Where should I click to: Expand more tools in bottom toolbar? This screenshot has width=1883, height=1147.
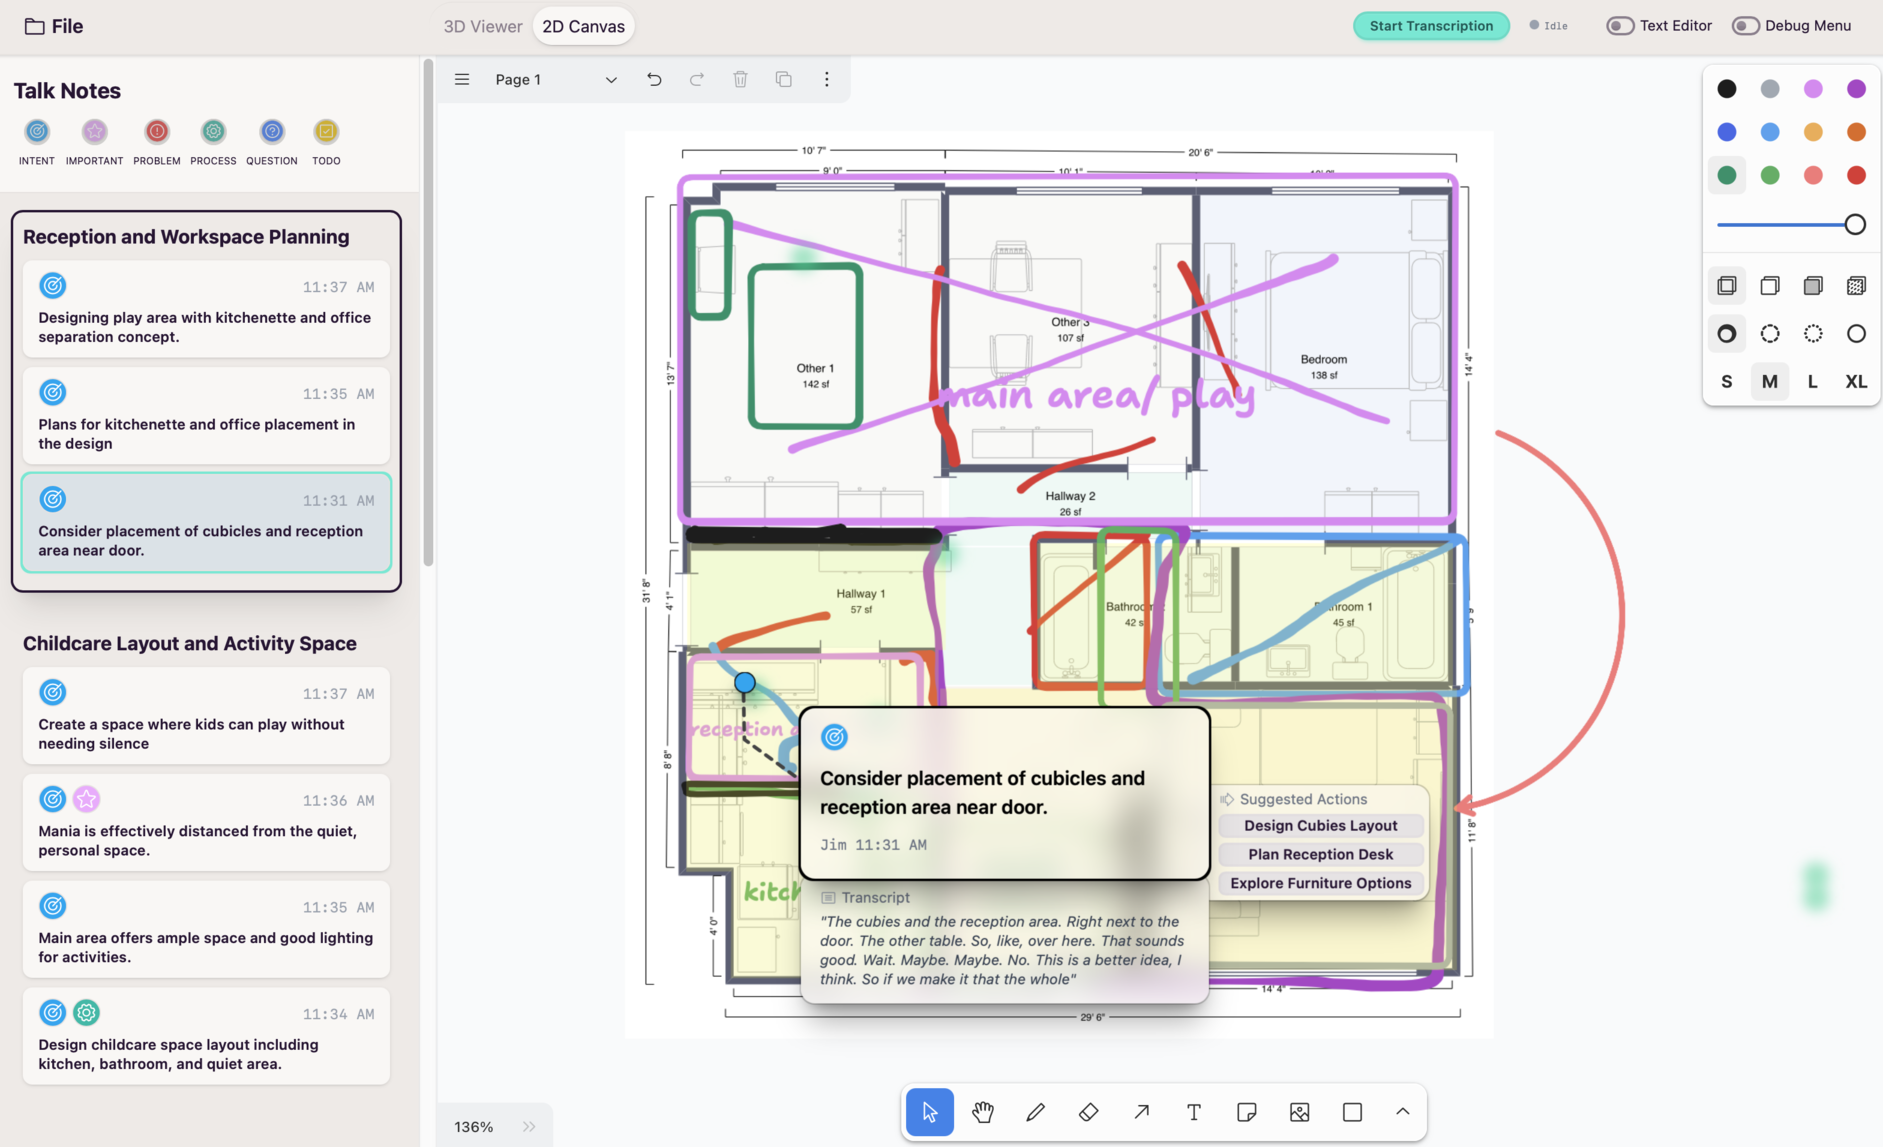(1402, 1112)
